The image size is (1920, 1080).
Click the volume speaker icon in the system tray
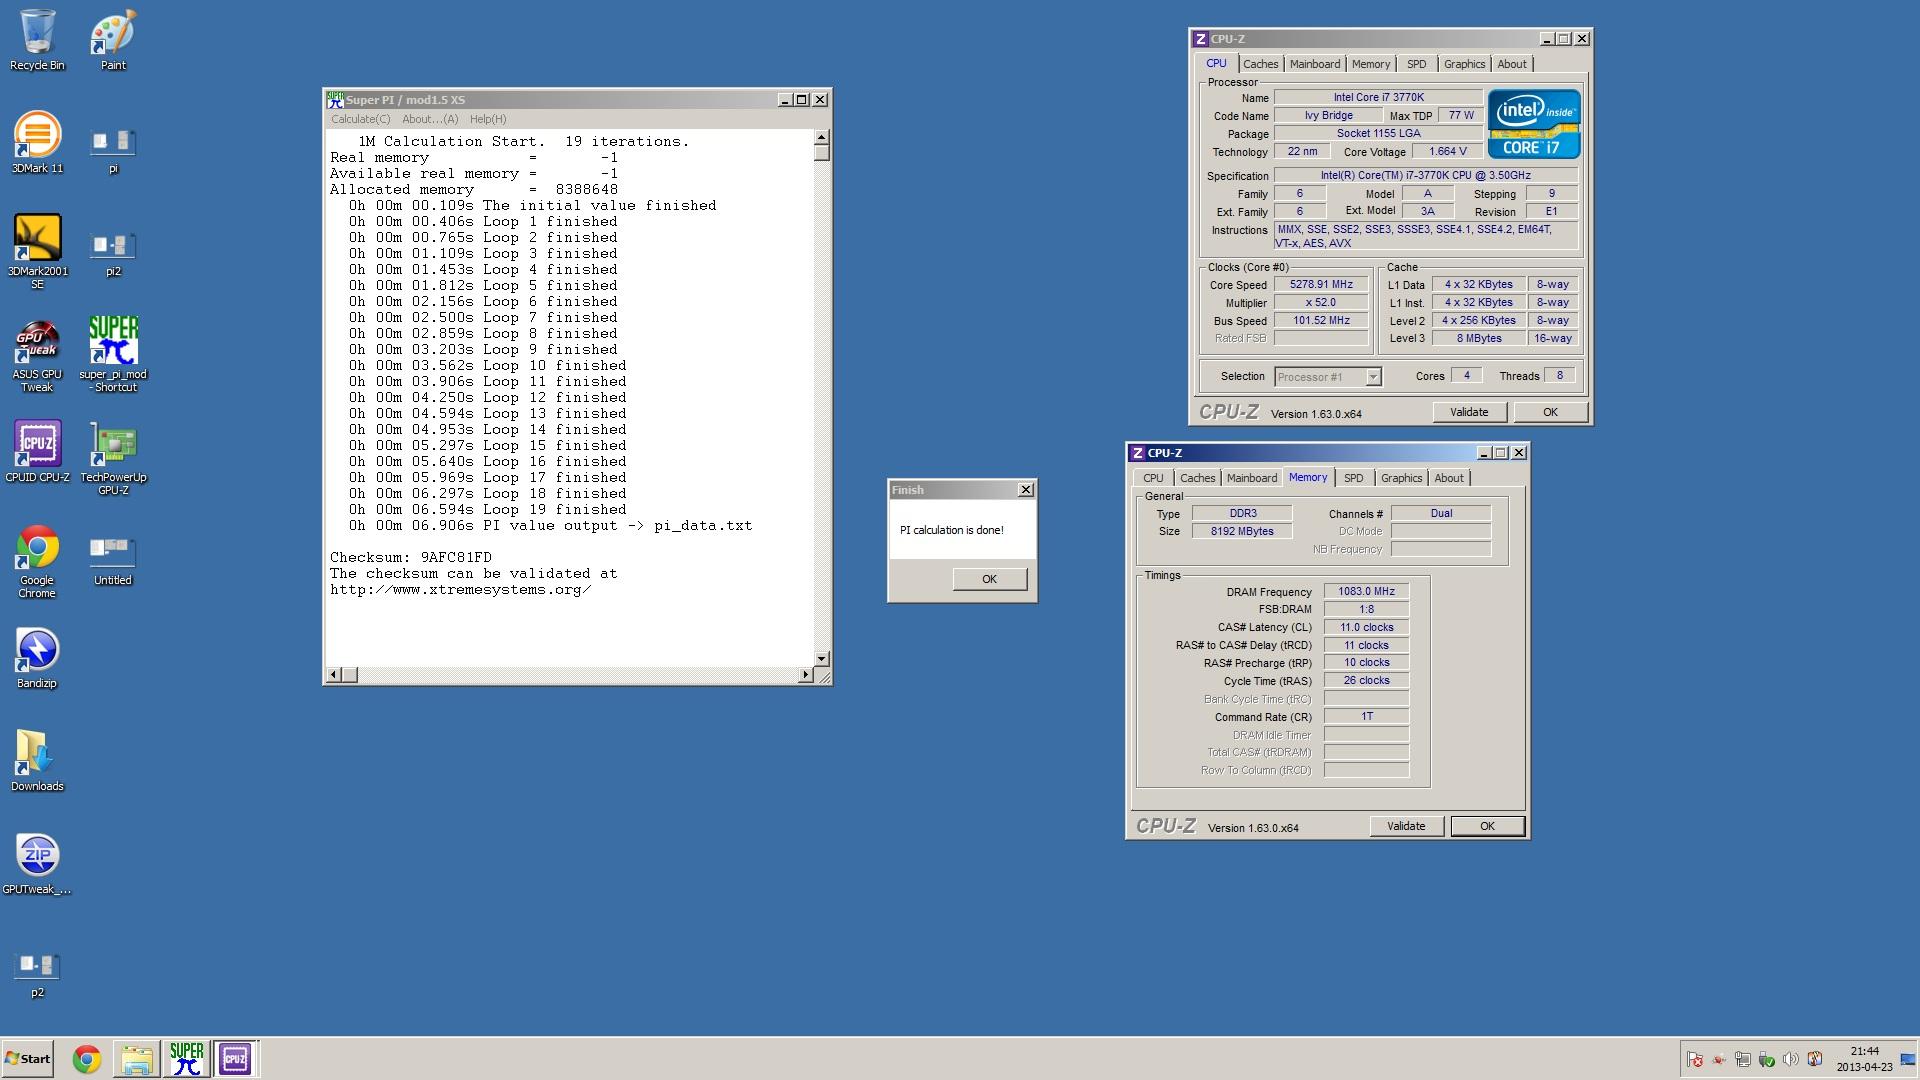coord(1790,1059)
